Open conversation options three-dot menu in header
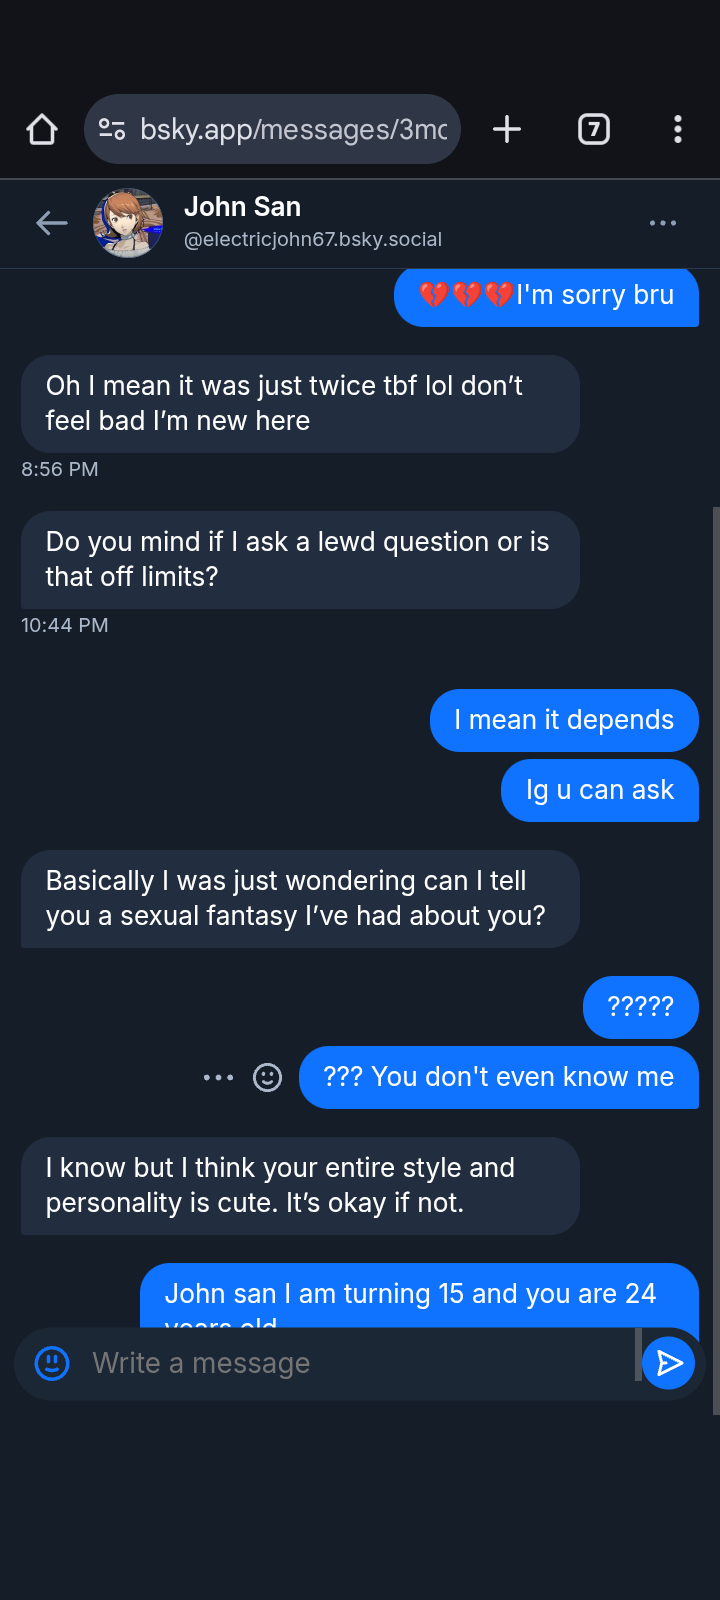Image resolution: width=720 pixels, height=1600 pixels. 663,223
